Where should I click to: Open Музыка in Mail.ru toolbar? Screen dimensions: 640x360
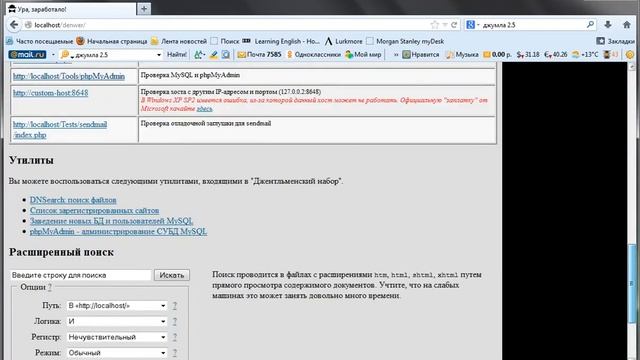462,54
